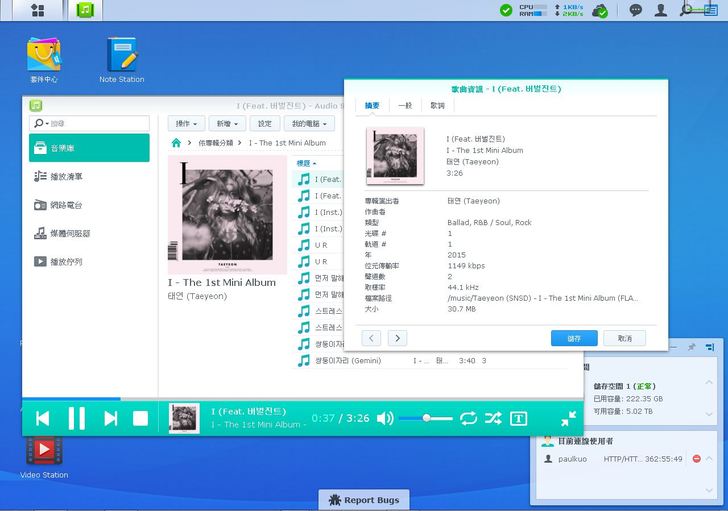The height and width of the screenshot is (511, 728).
Task: Open the 我的電腦 dropdown
Action: click(x=308, y=124)
